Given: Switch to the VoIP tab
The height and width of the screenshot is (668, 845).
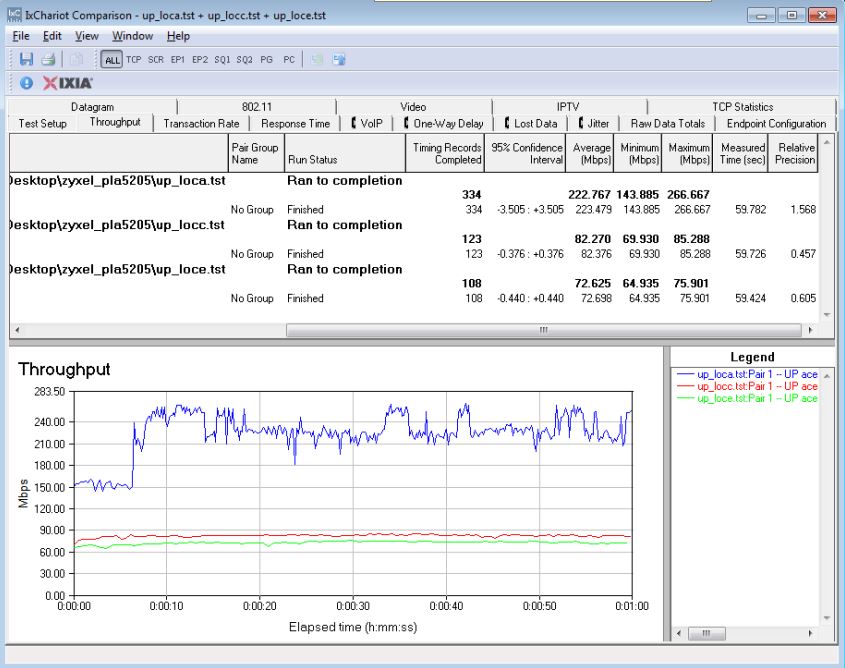Looking at the screenshot, I should (x=367, y=123).
